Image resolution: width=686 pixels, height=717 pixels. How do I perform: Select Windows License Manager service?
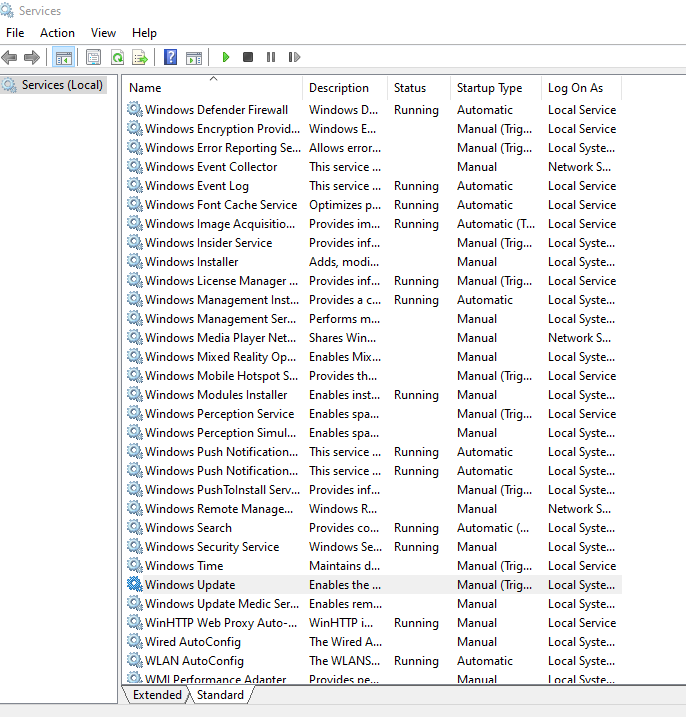[x=374, y=281]
